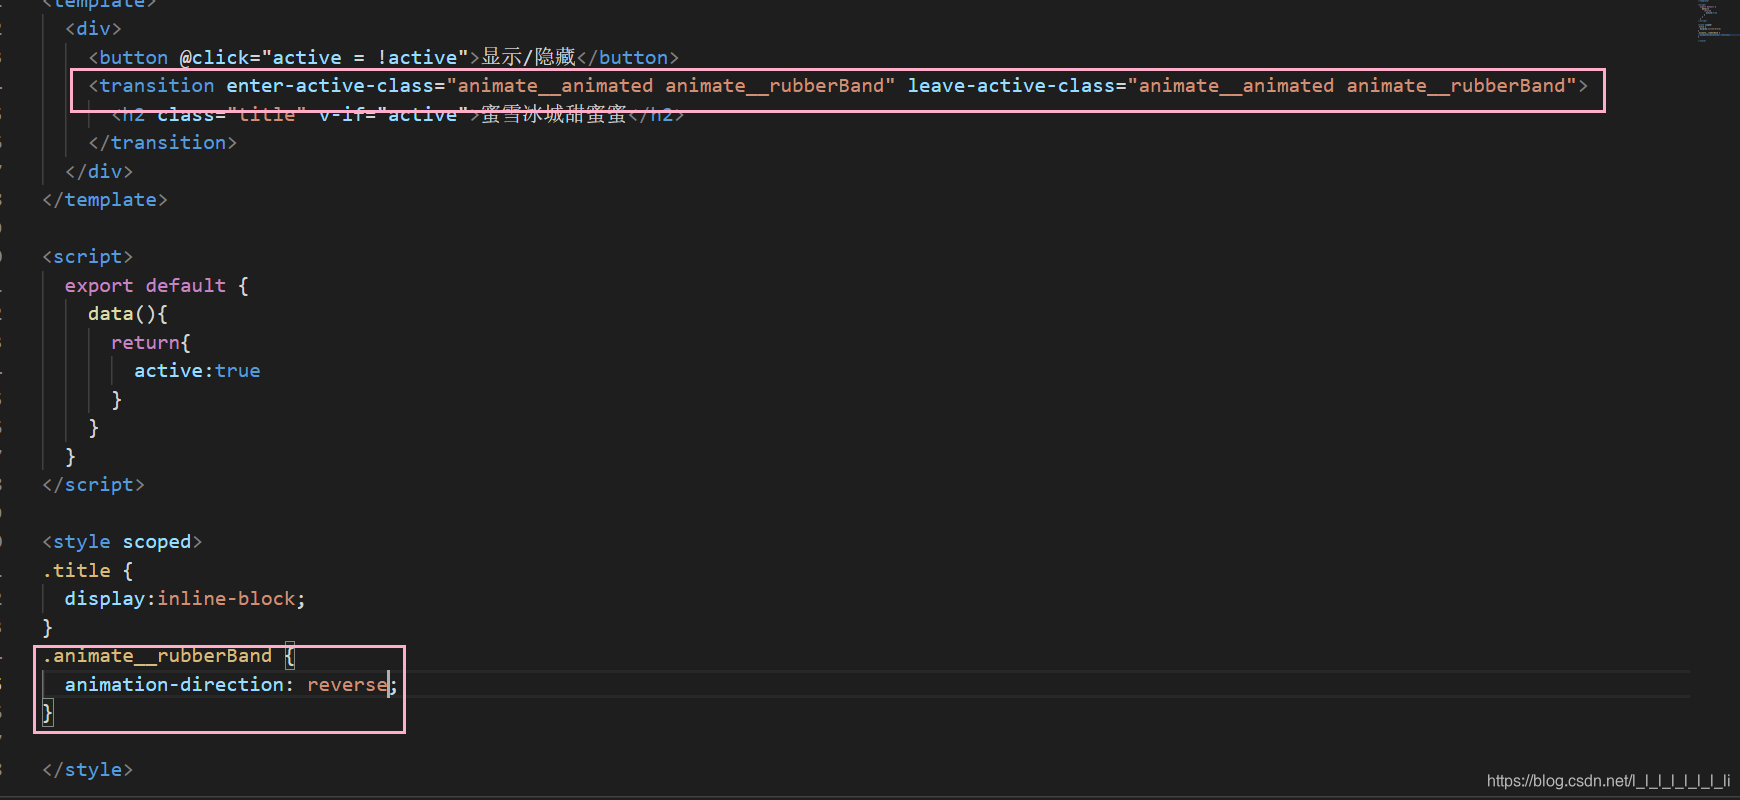Click the h2 class="title" line

[398, 114]
